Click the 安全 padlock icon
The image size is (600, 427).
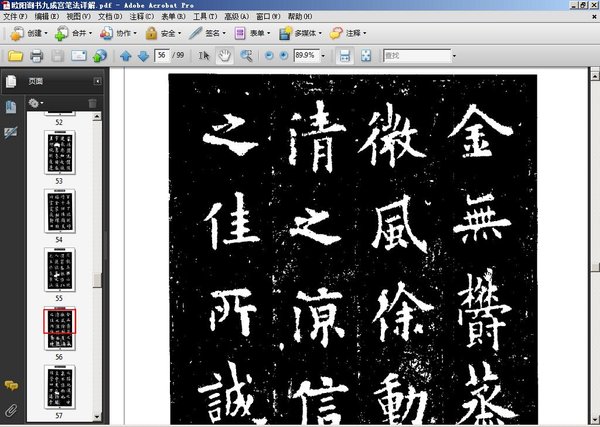tap(152, 34)
